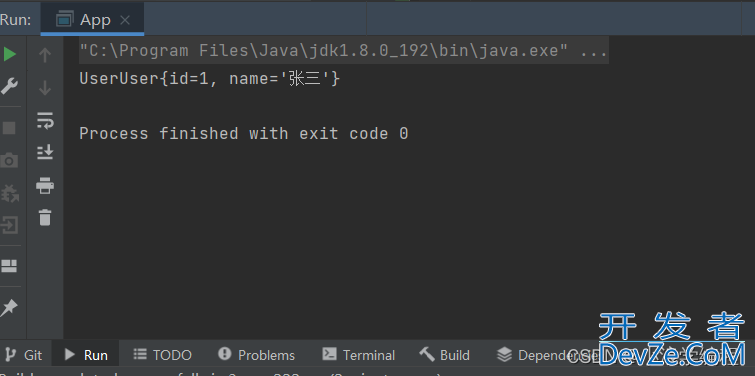Toggle scroll to end of output
The width and height of the screenshot is (755, 376).
[x=45, y=152]
